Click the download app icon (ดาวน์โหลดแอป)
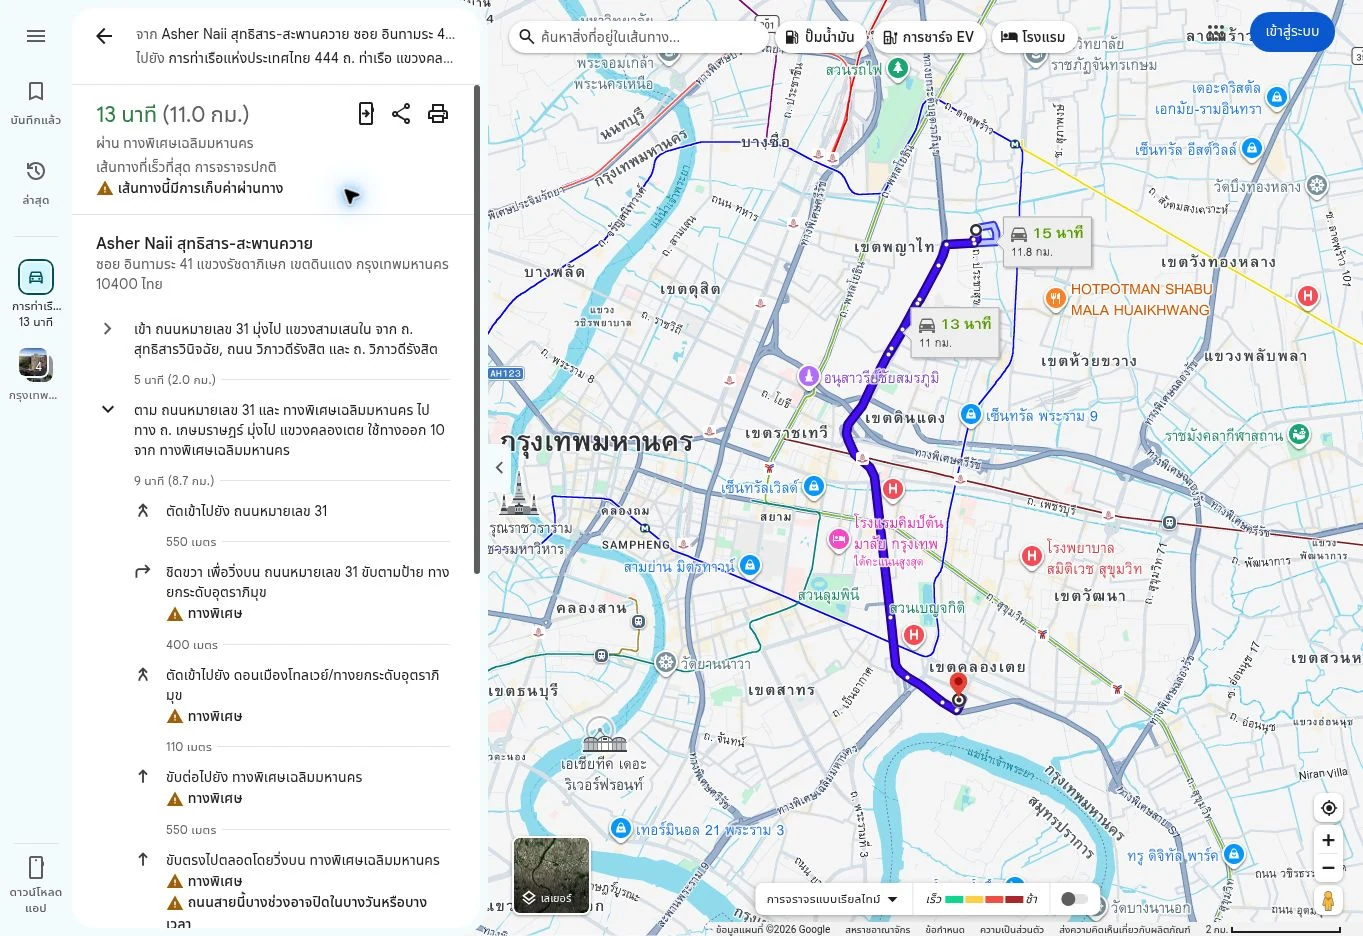The height and width of the screenshot is (936, 1363). (36, 884)
